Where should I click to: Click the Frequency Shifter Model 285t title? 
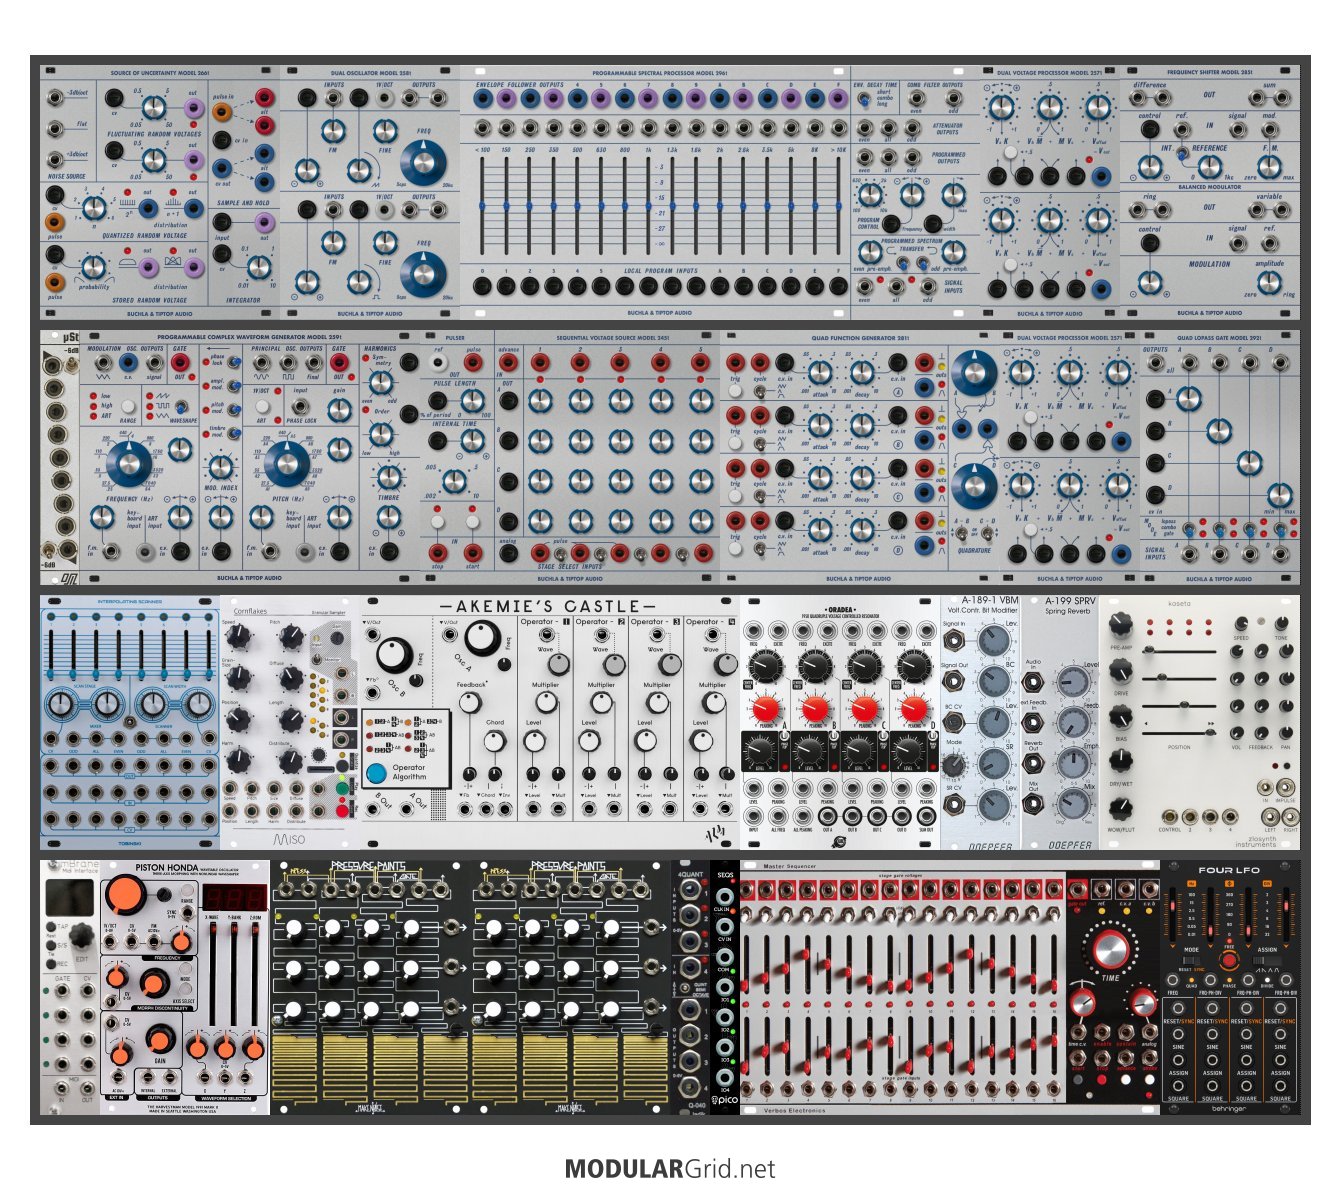(1211, 73)
